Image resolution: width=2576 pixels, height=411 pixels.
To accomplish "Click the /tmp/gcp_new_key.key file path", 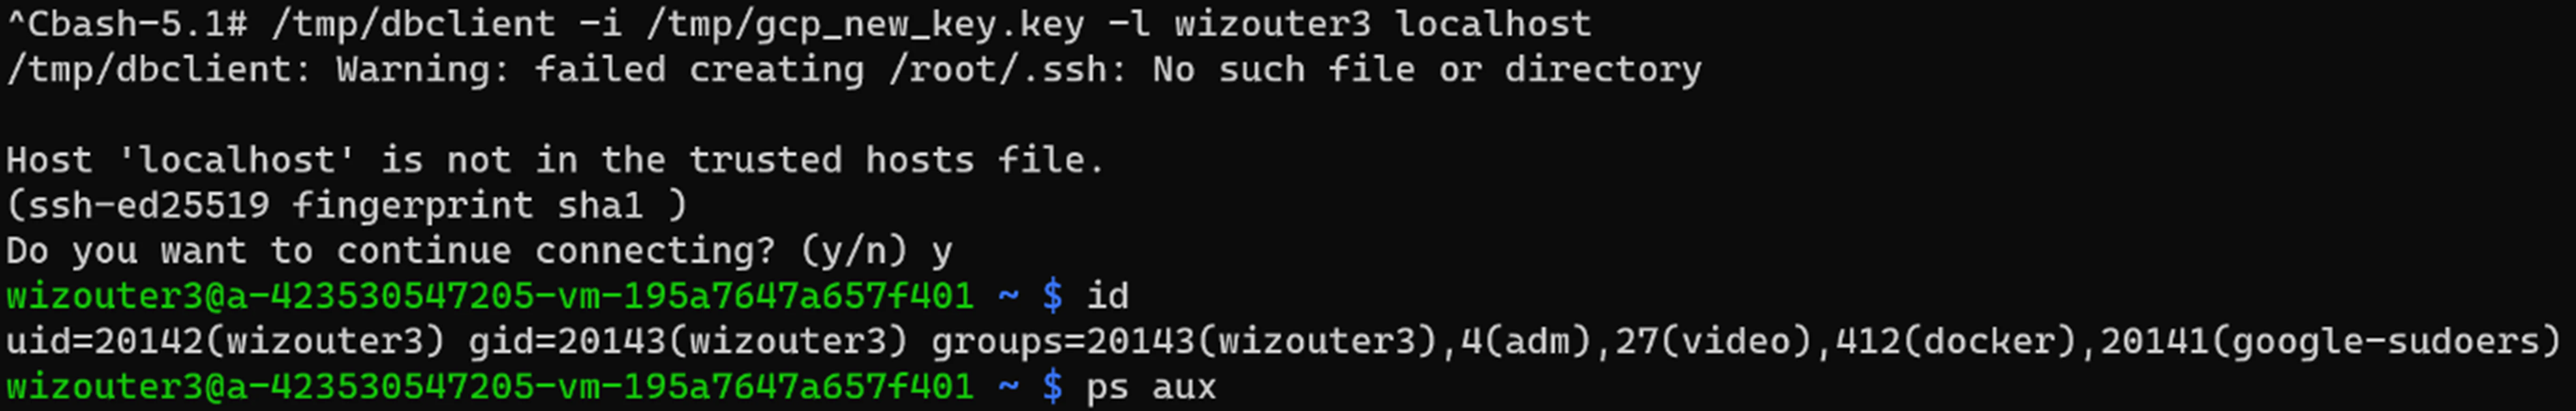I will pyautogui.click(x=865, y=24).
